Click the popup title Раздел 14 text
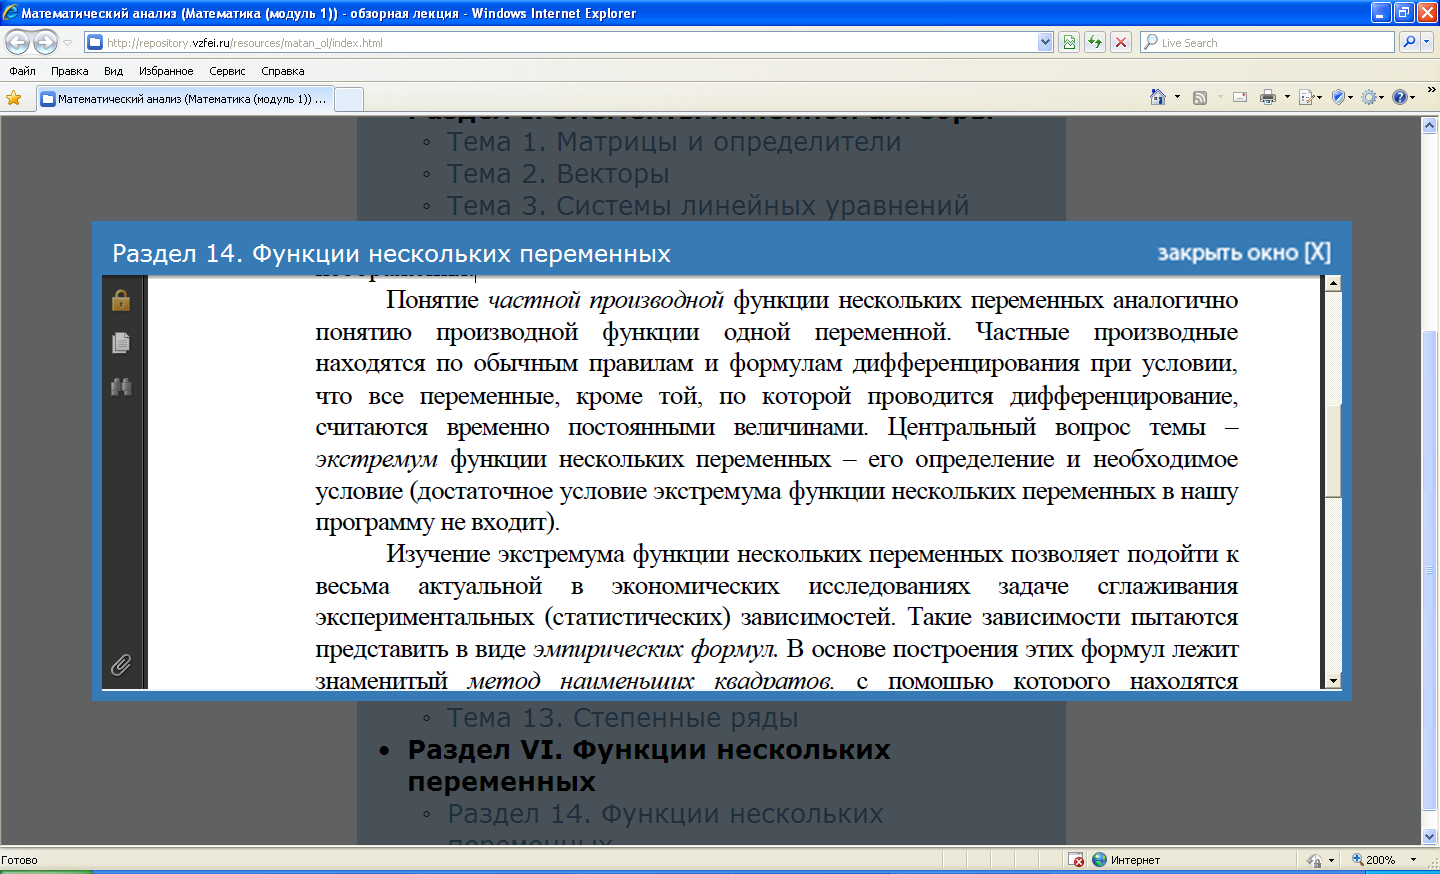The height and width of the screenshot is (874, 1440). pos(391,254)
